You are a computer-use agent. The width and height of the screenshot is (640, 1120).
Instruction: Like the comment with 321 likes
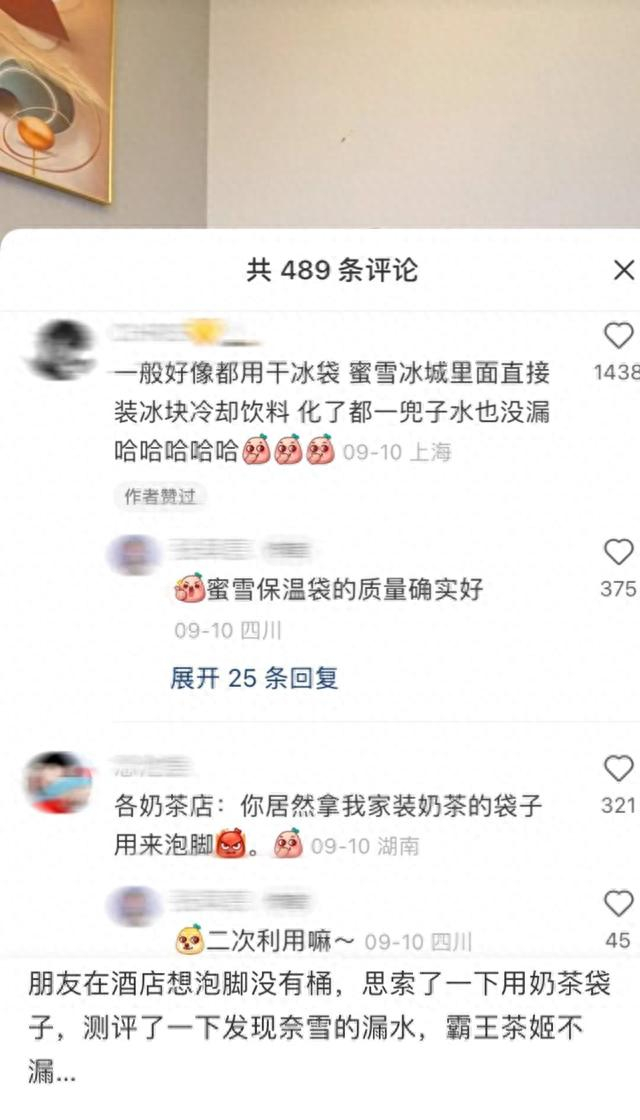tap(619, 769)
